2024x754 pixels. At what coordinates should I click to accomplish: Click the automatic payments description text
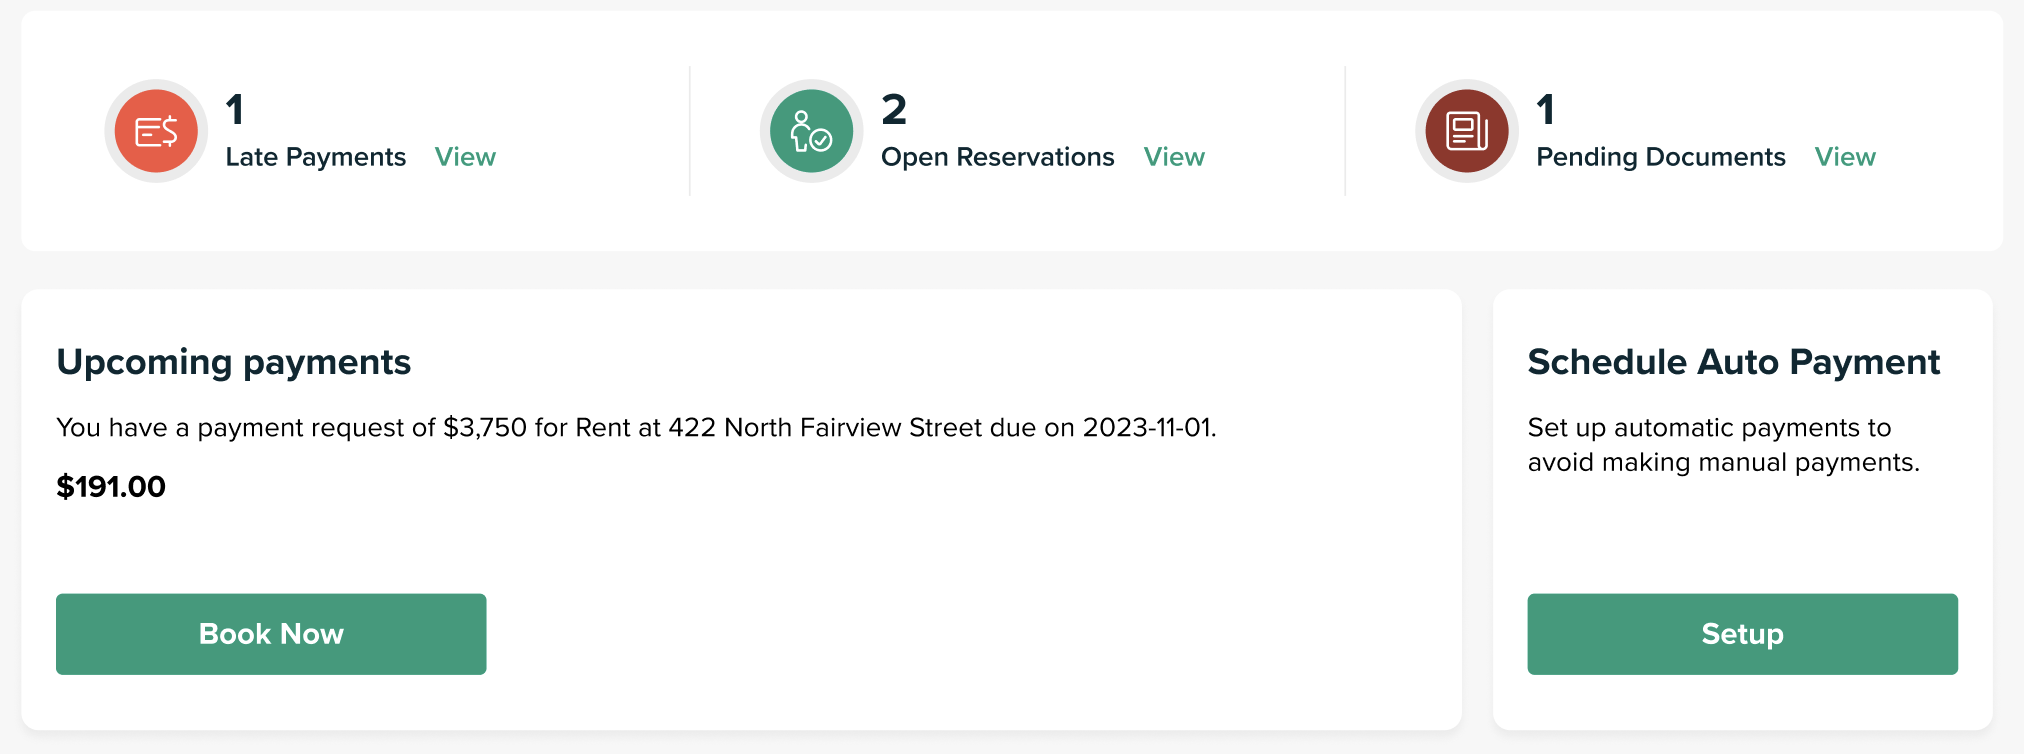coord(1723,445)
